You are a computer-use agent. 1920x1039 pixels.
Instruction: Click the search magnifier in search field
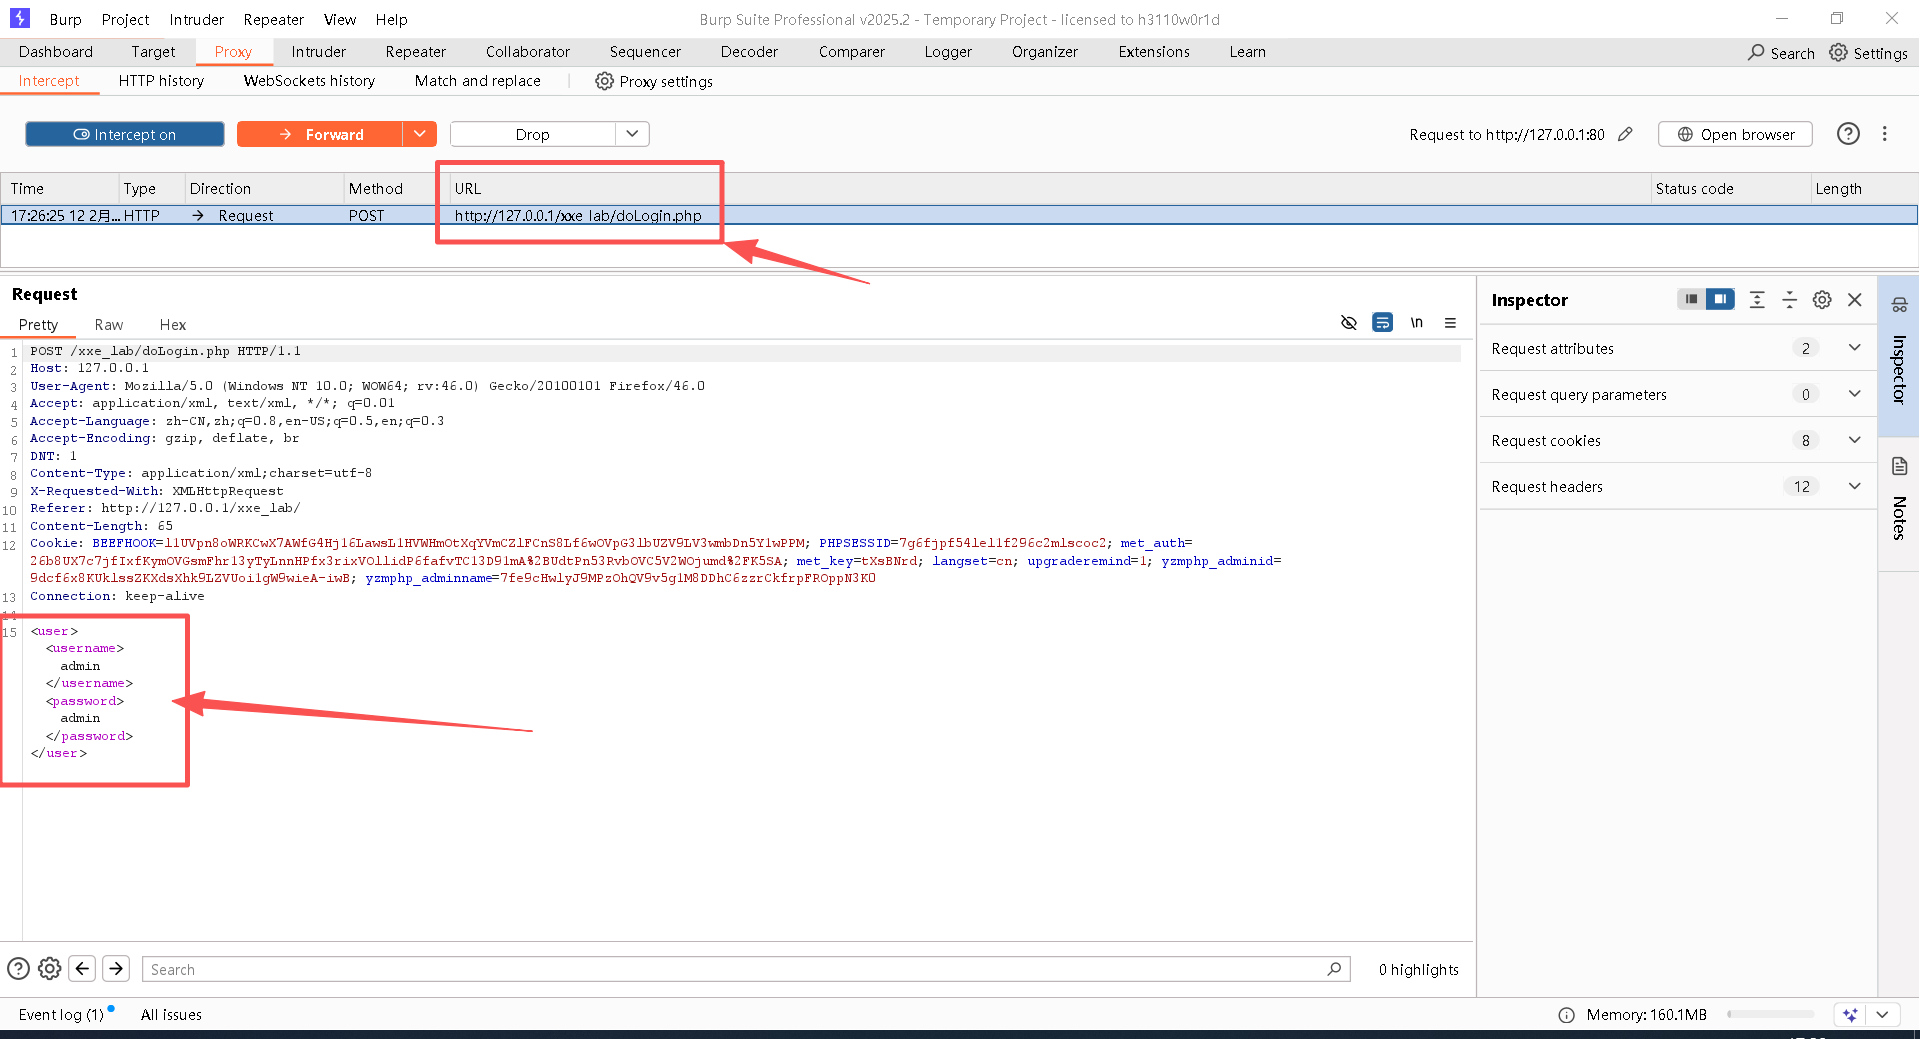coord(1334,968)
